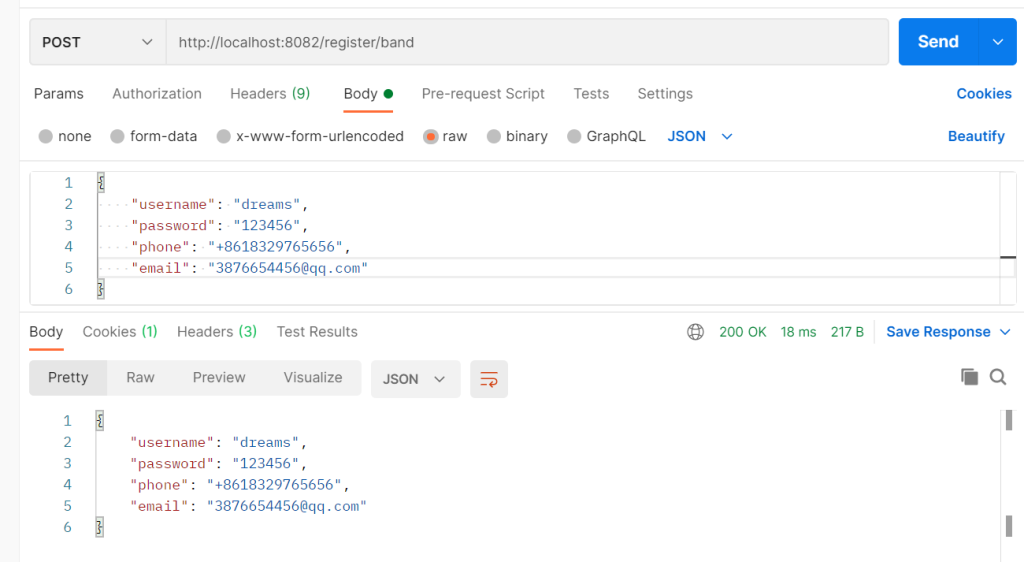Open the Pre-request Script tab
Image resolution: width=1024 pixels, height=562 pixels.
[x=483, y=94]
